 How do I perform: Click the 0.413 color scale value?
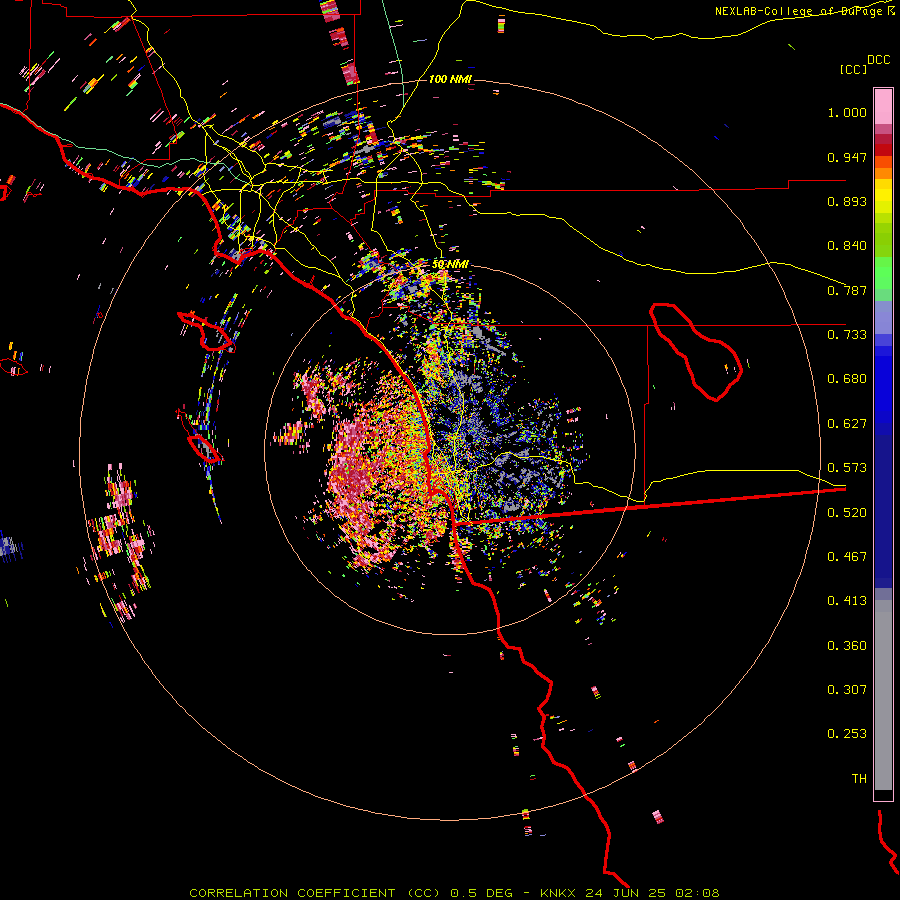pyautogui.click(x=847, y=601)
